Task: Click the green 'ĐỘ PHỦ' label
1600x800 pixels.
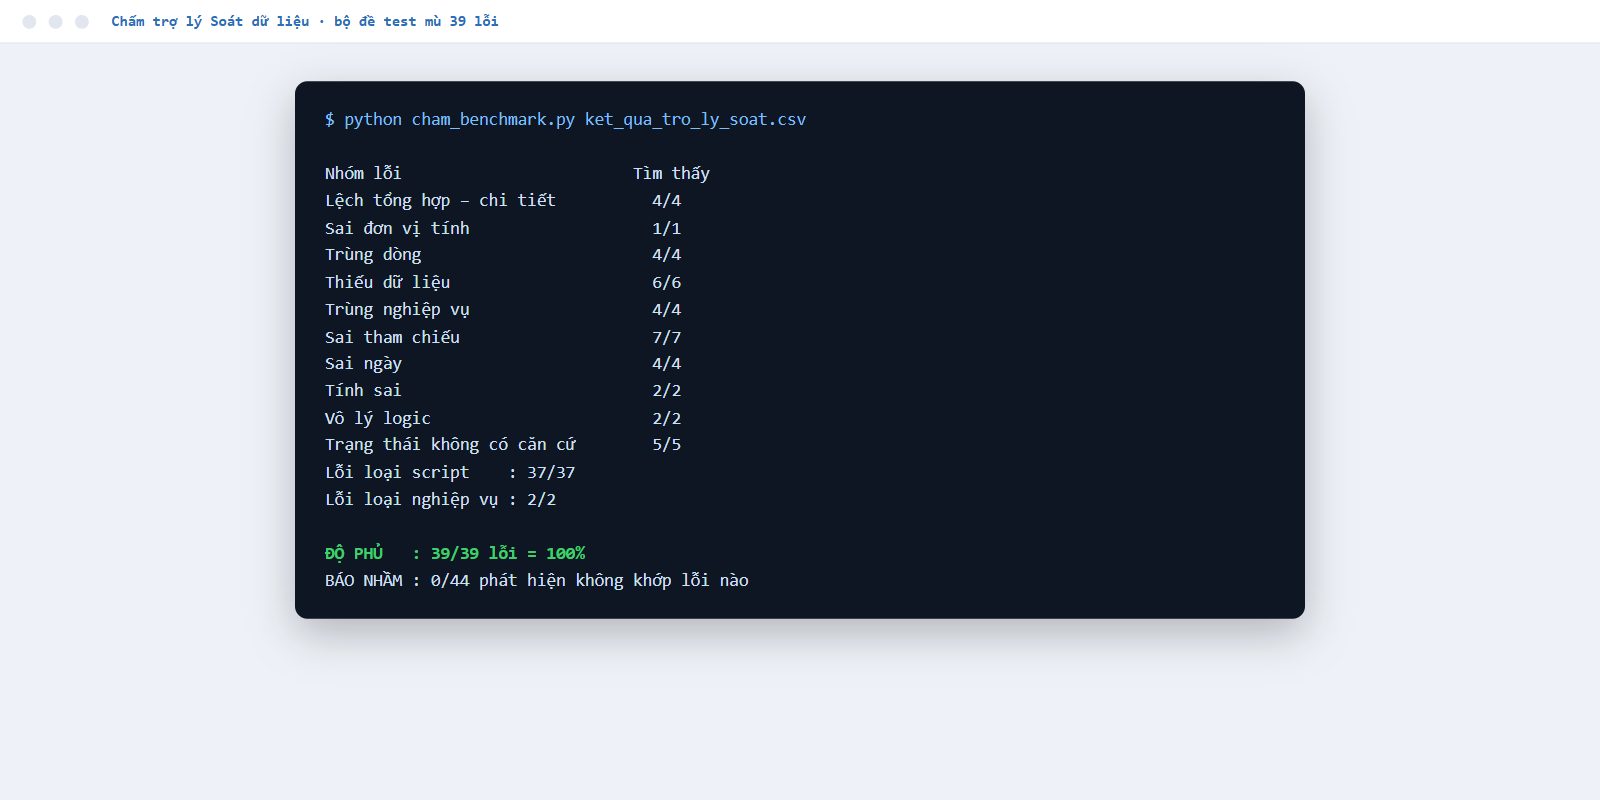Action: tap(354, 553)
